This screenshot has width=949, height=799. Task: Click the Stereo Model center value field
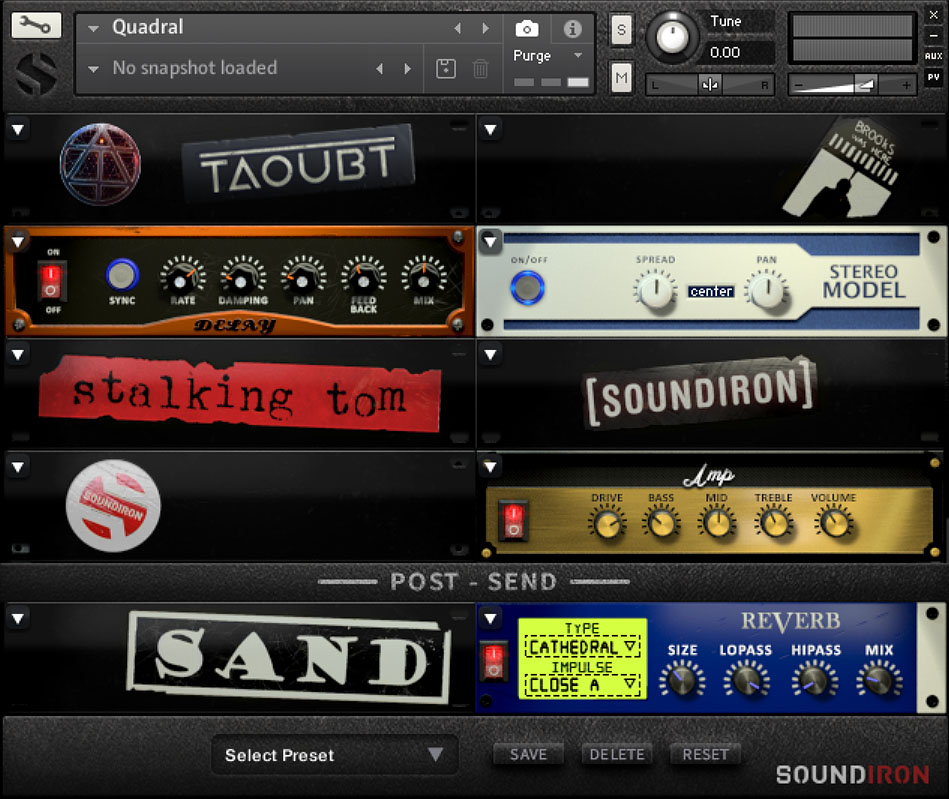pos(711,291)
